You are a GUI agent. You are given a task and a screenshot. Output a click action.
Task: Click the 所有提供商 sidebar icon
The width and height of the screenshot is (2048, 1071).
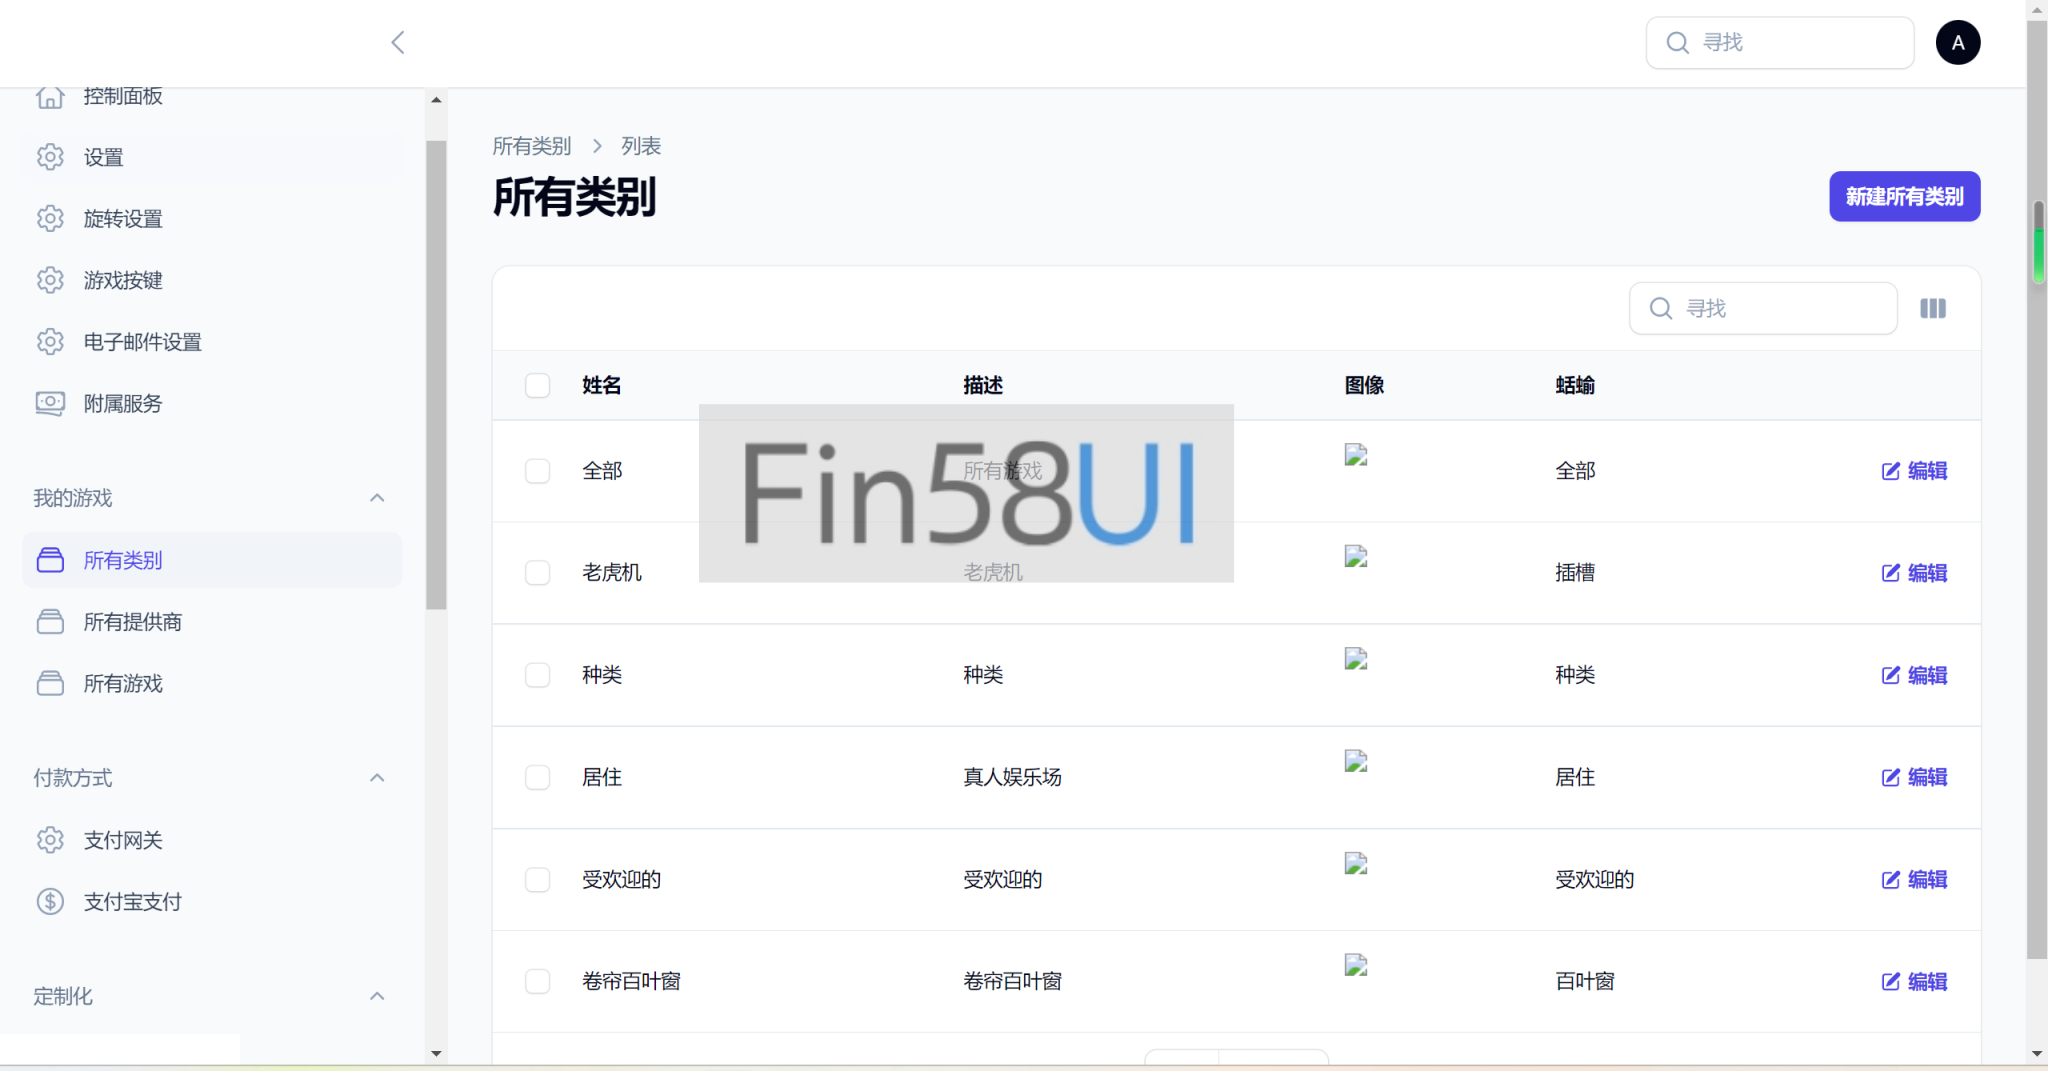coord(50,622)
